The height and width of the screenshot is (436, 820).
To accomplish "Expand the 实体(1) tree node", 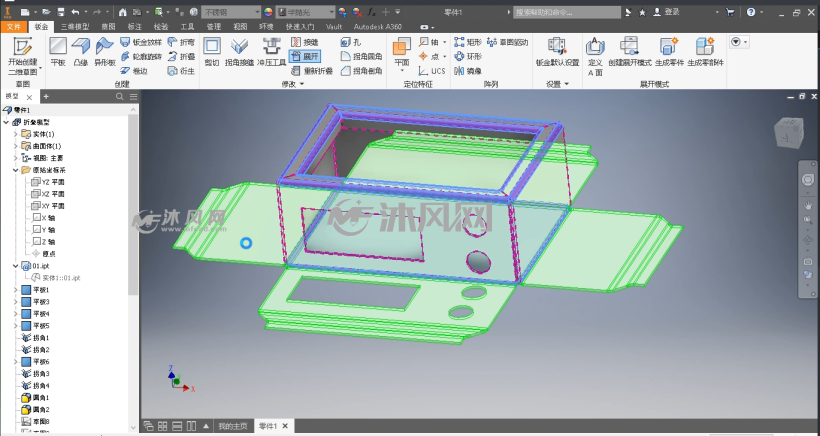I will click(16, 134).
